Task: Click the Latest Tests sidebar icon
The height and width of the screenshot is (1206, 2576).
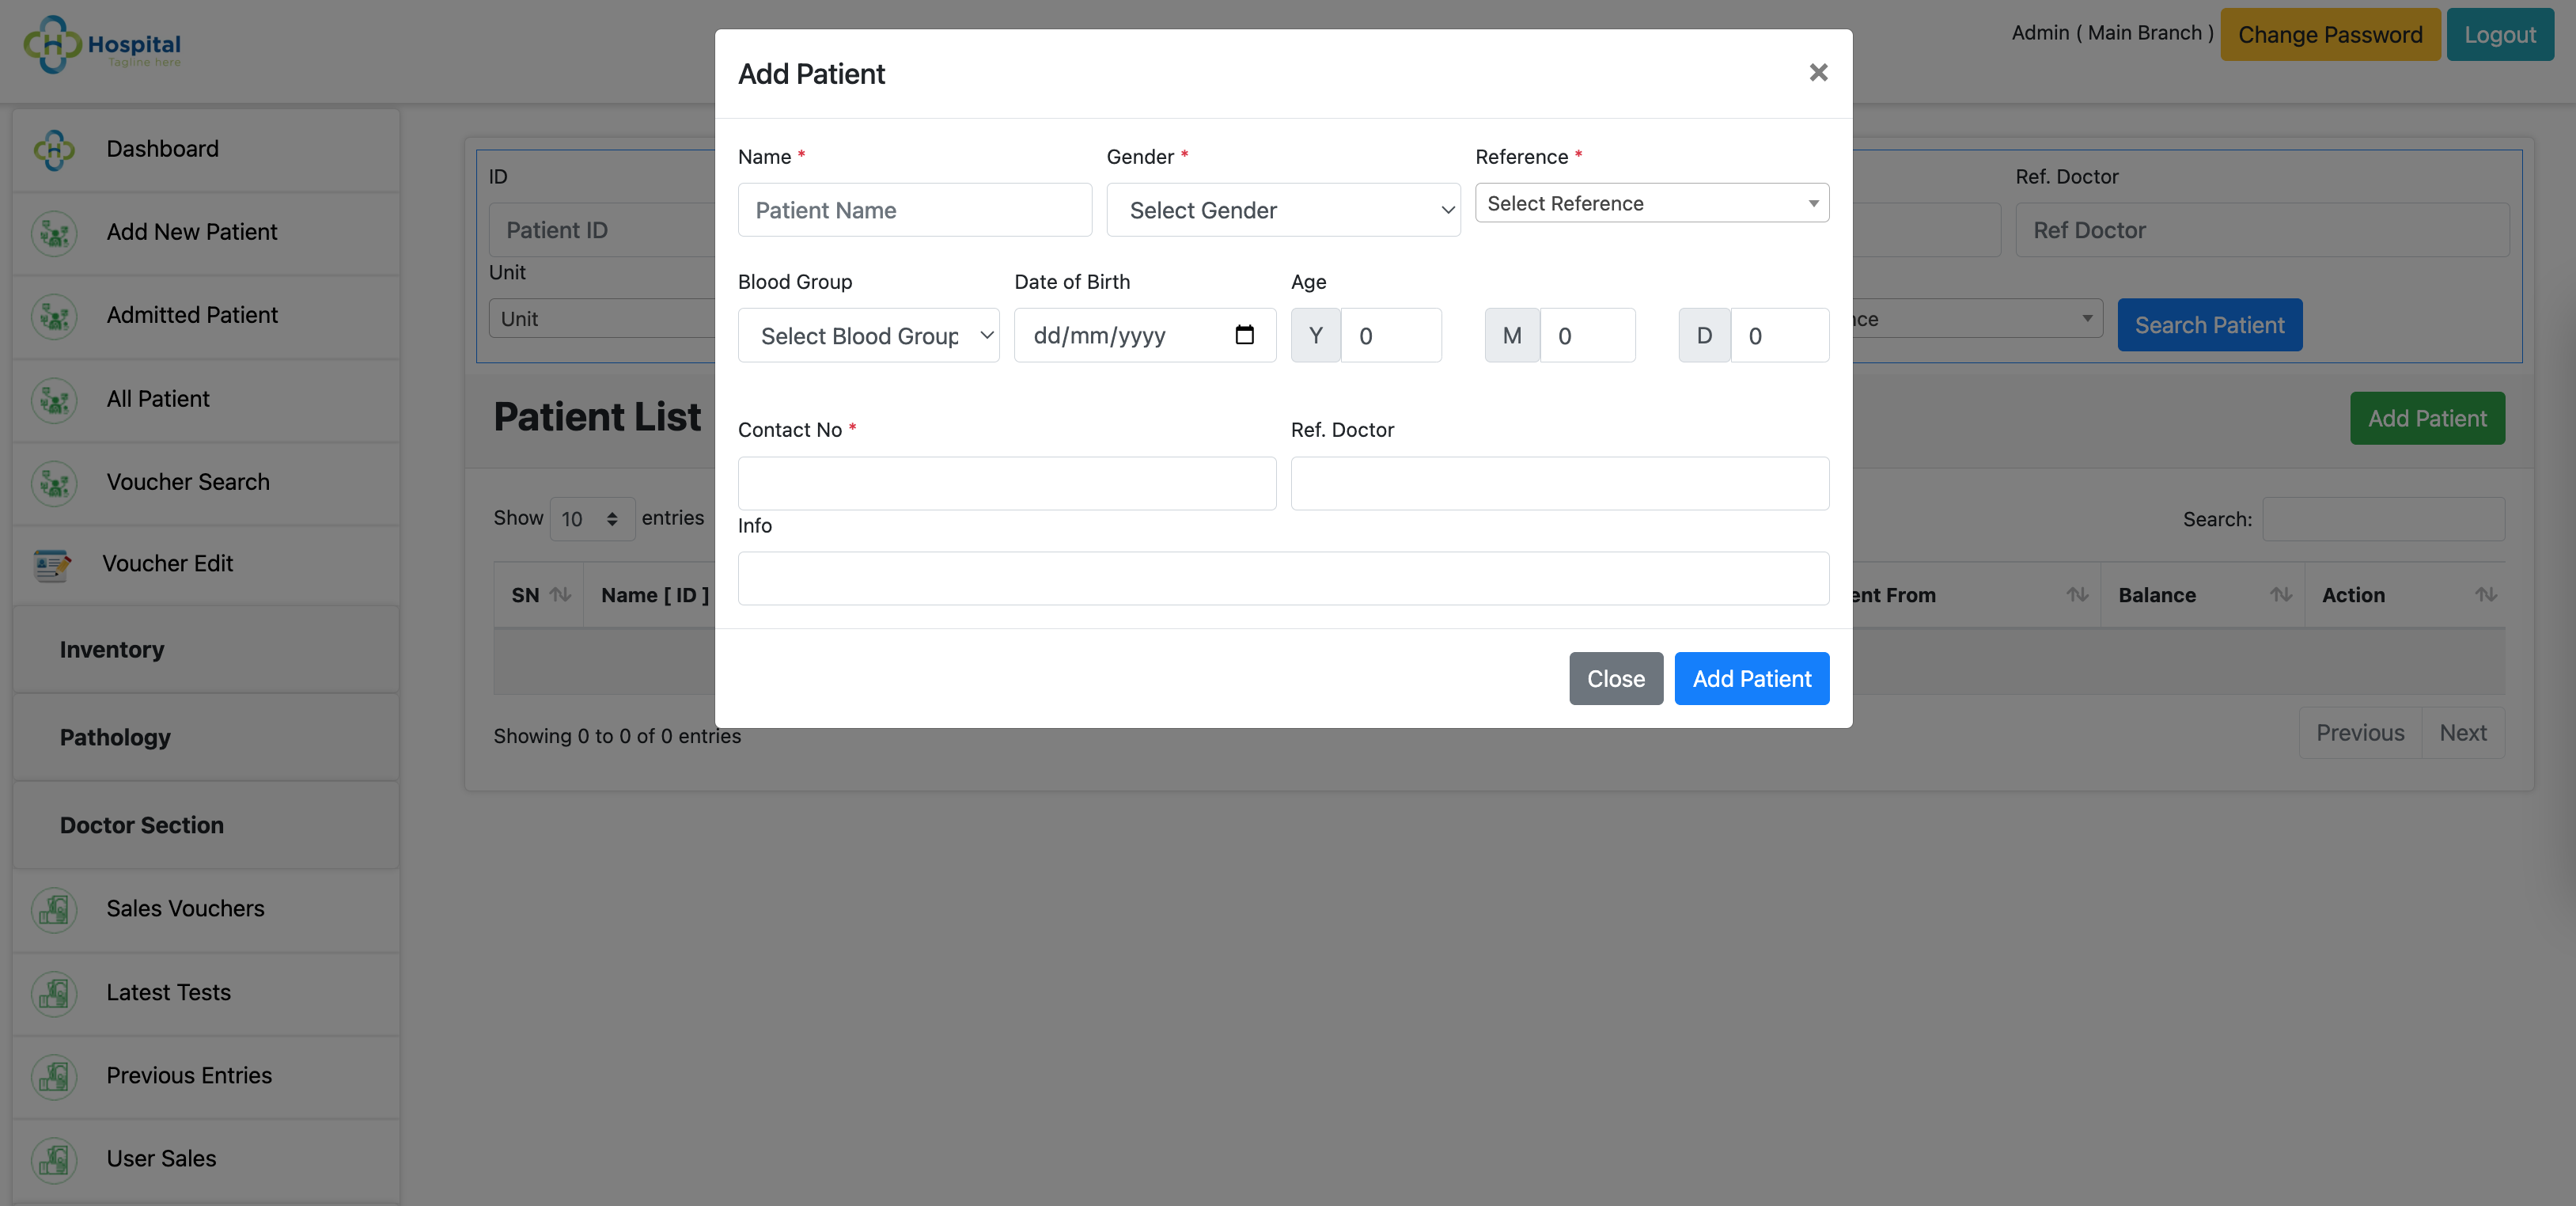Action: click(54, 994)
